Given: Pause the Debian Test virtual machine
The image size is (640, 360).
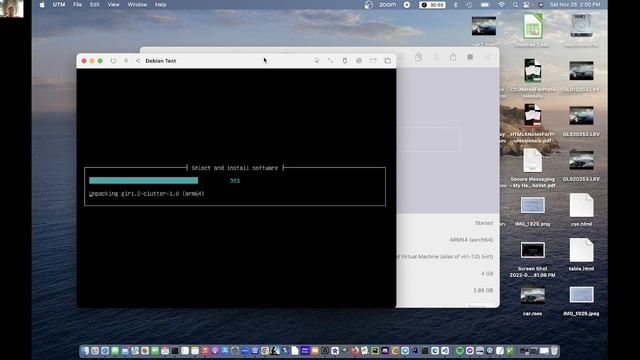Looking at the screenshot, I should [126, 61].
